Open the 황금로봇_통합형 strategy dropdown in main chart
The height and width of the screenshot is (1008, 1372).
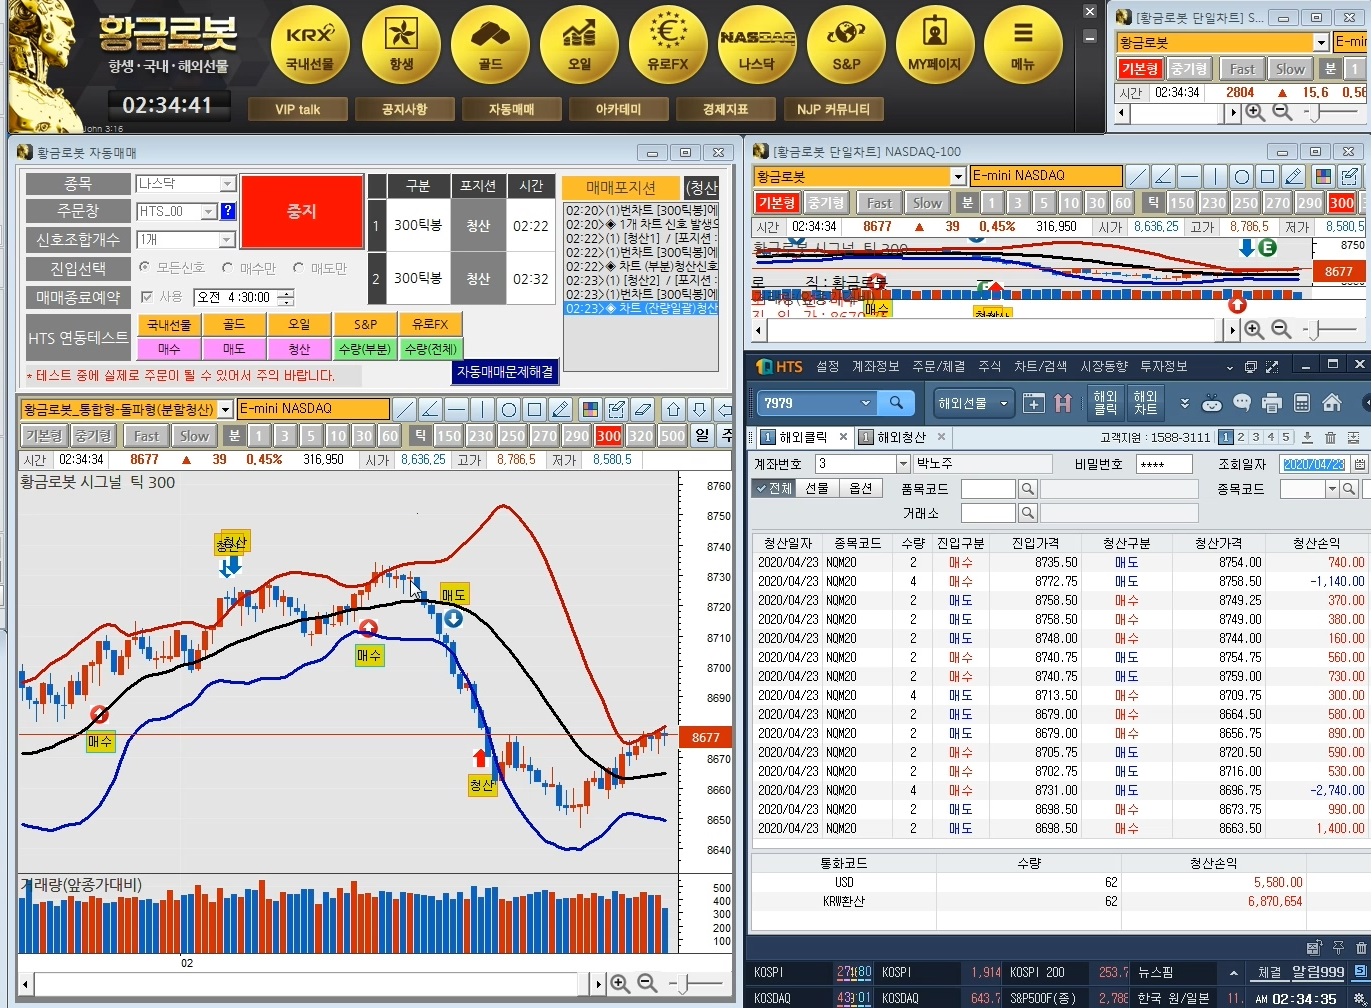pyautogui.click(x=225, y=409)
